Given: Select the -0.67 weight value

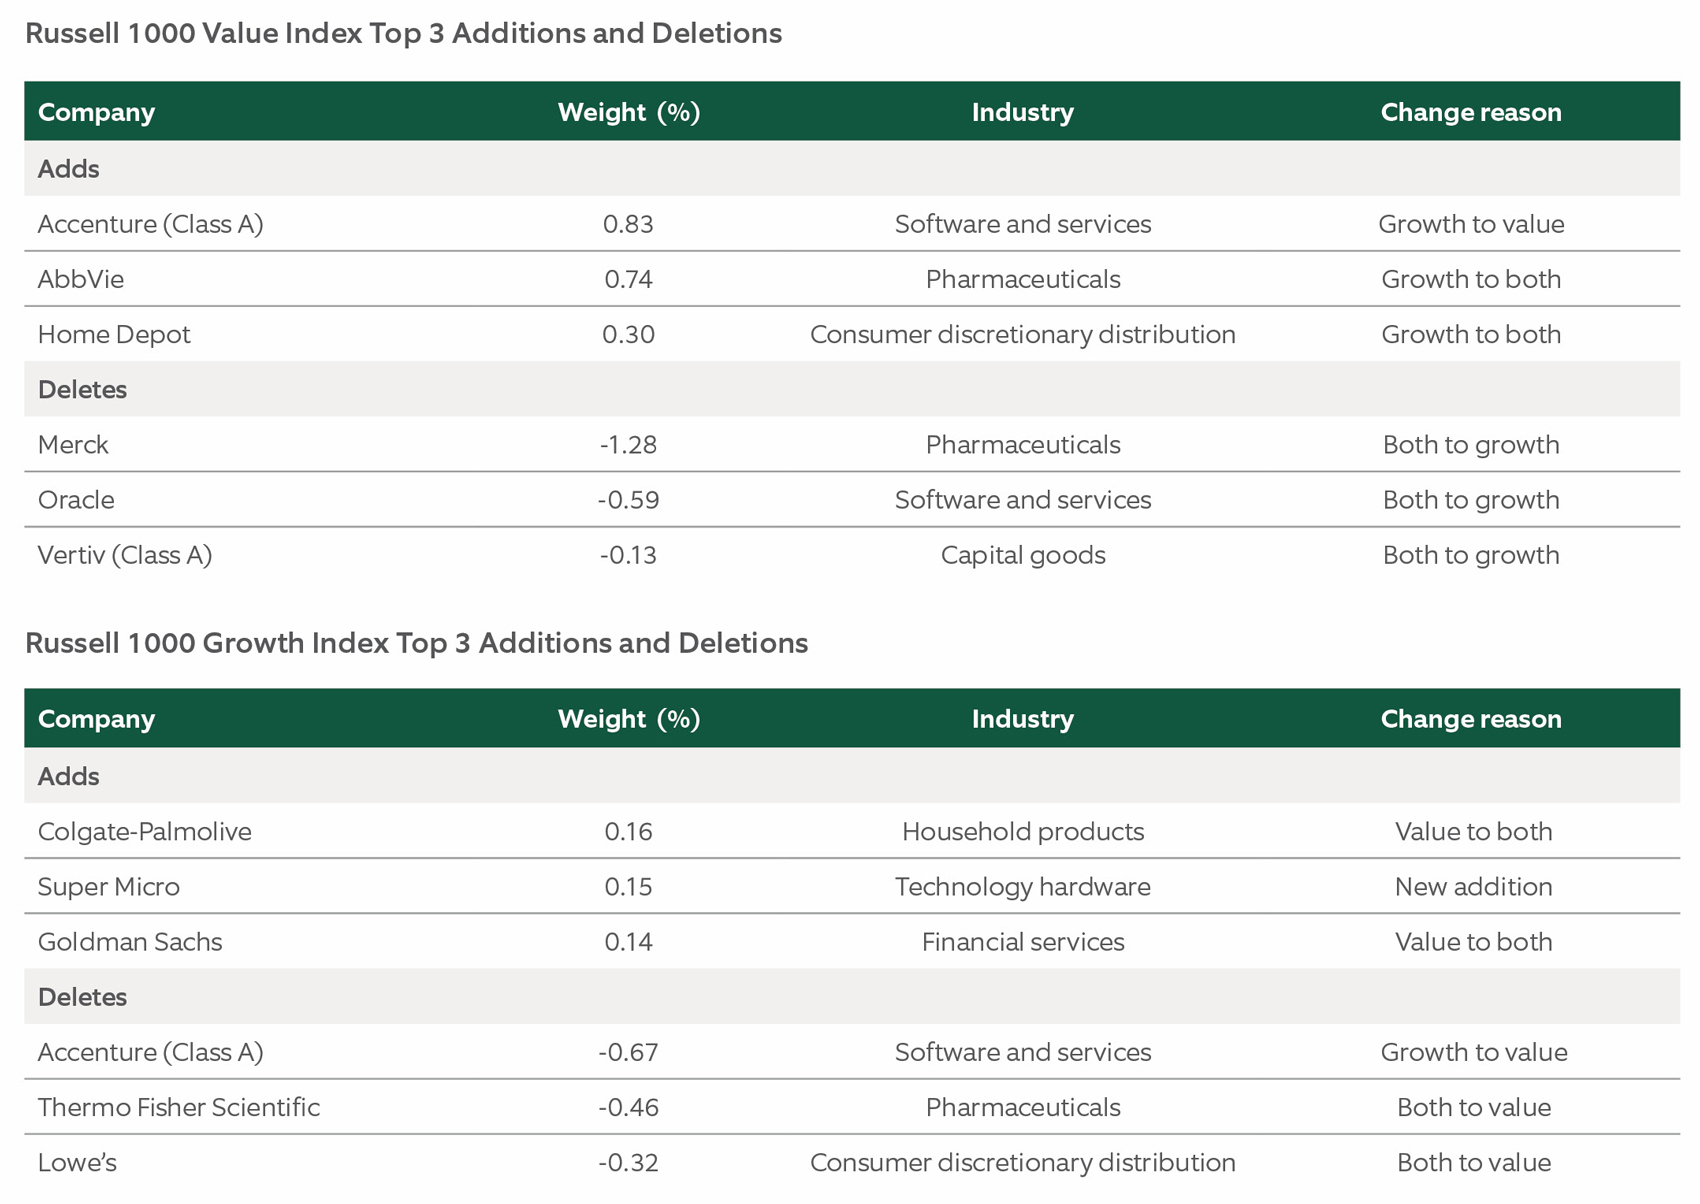Looking at the screenshot, I should point(629,1052).
